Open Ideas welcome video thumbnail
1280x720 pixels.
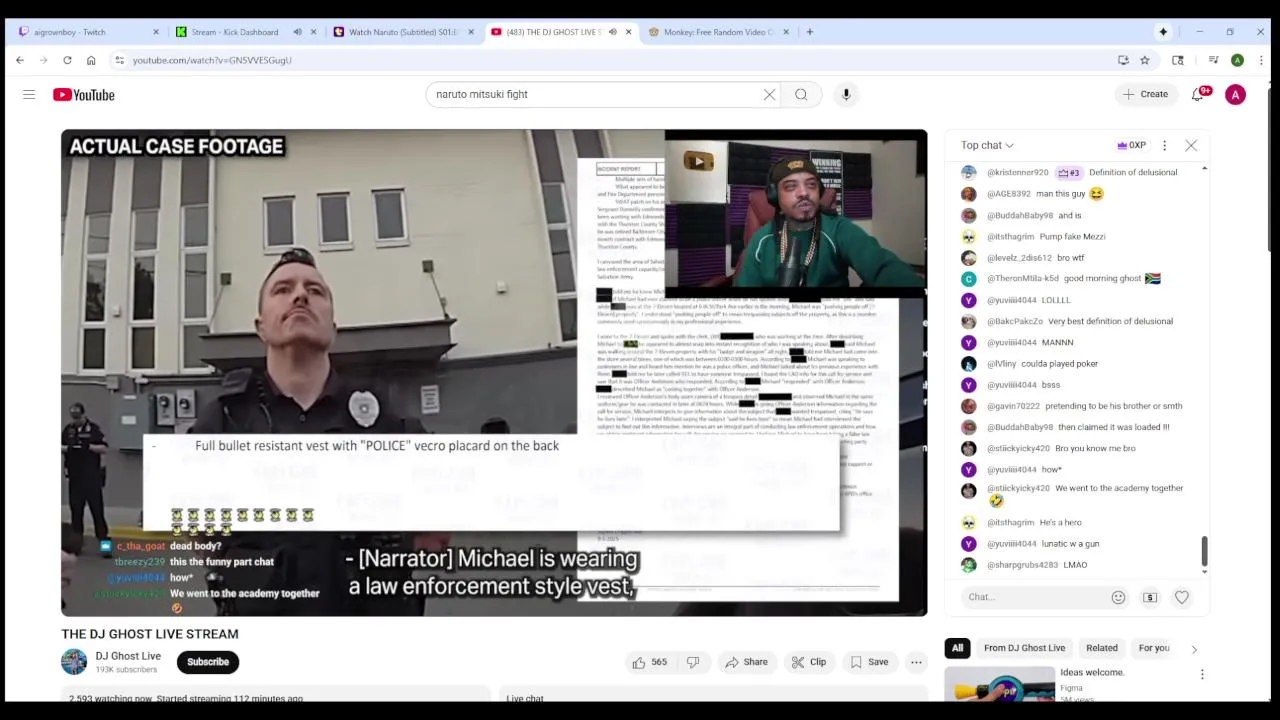click(1000, 682)
